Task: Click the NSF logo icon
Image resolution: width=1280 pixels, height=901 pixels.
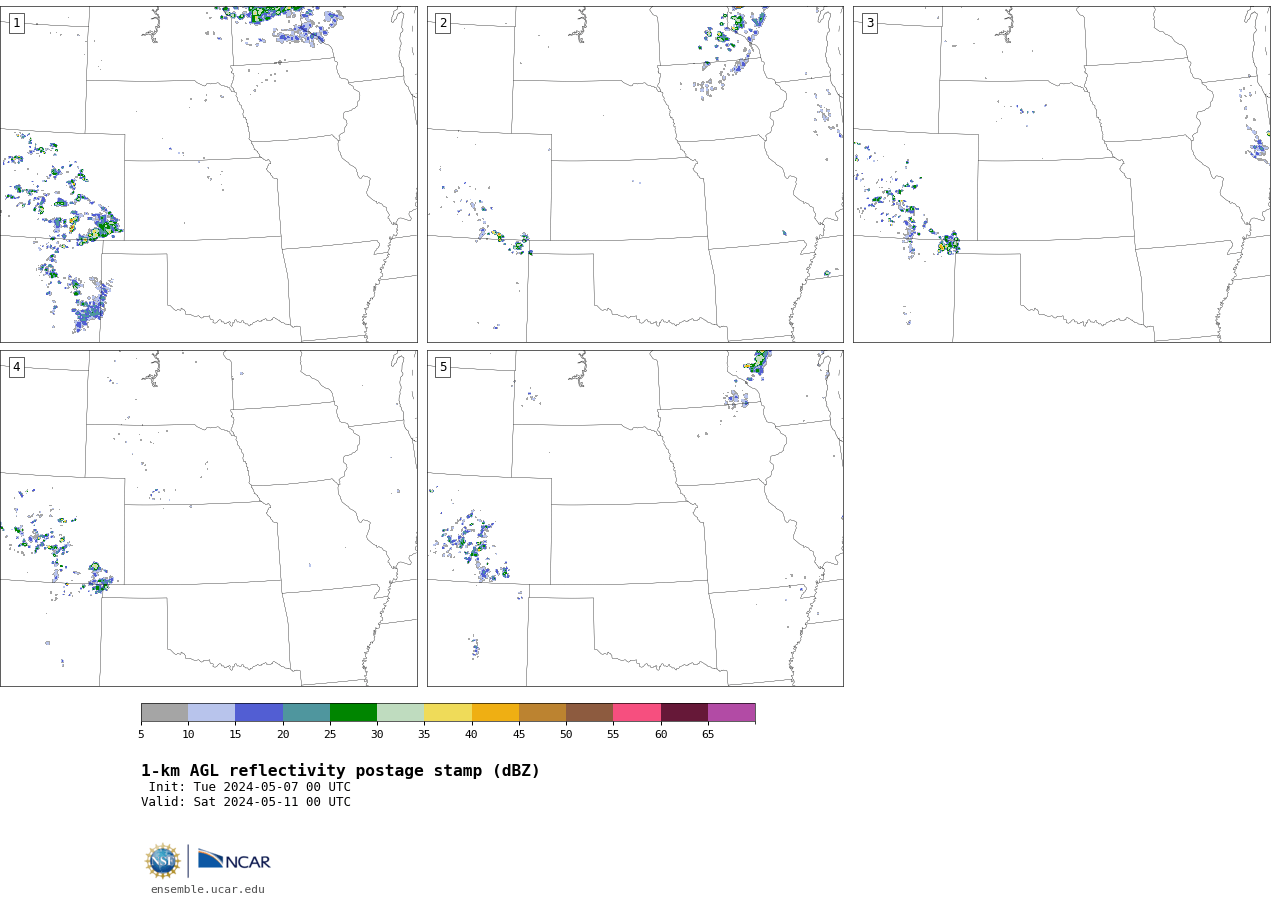Action: [x=163, y=861]
